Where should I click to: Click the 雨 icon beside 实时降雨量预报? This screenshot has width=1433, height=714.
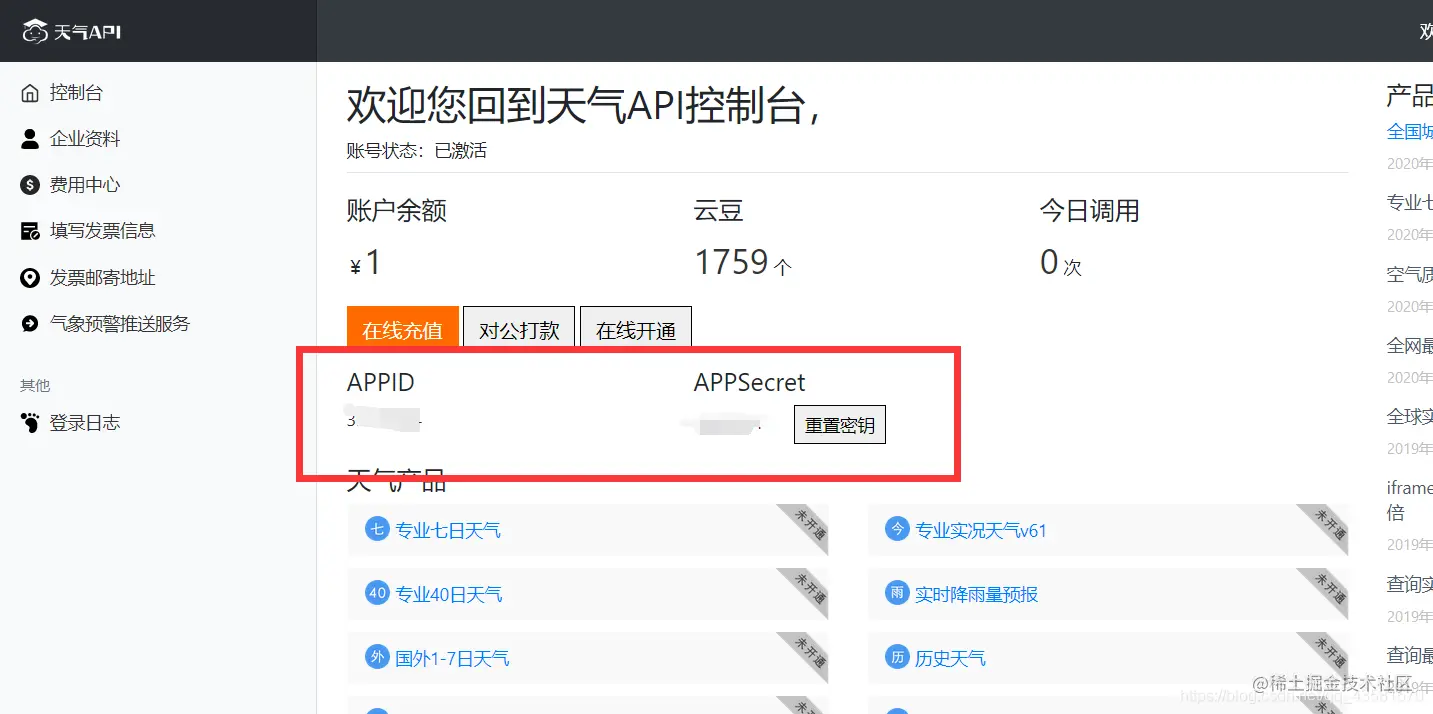(x=896, y=594)
